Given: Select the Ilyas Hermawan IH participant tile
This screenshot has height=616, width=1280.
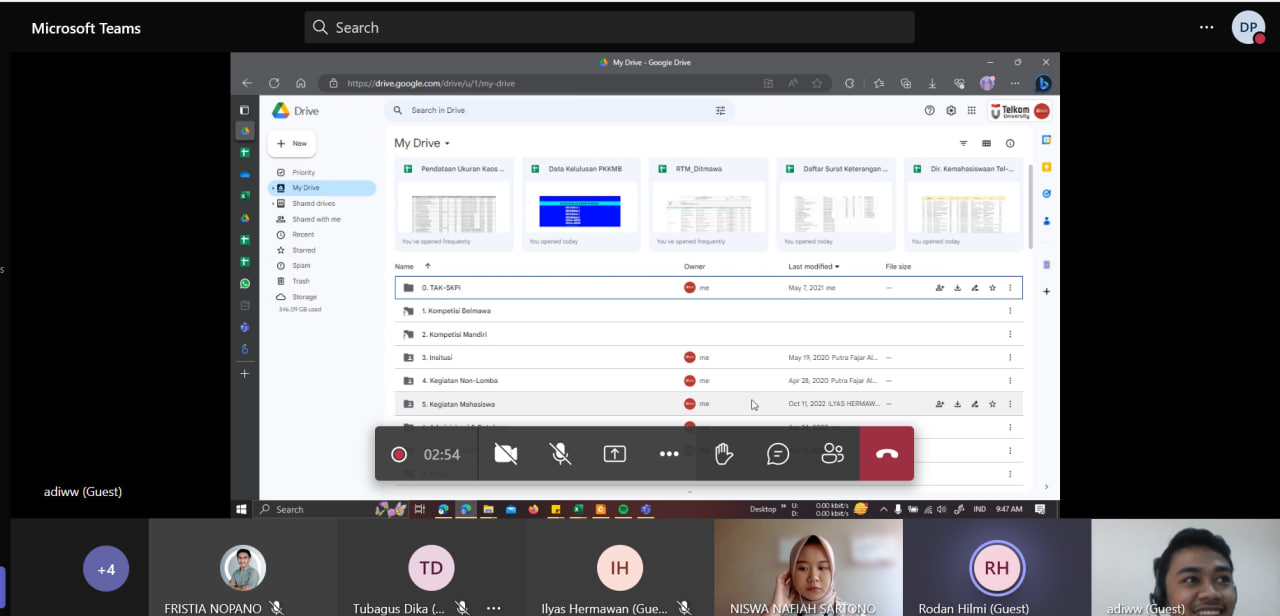Looking at the screenshot, I should pos(620,568).
